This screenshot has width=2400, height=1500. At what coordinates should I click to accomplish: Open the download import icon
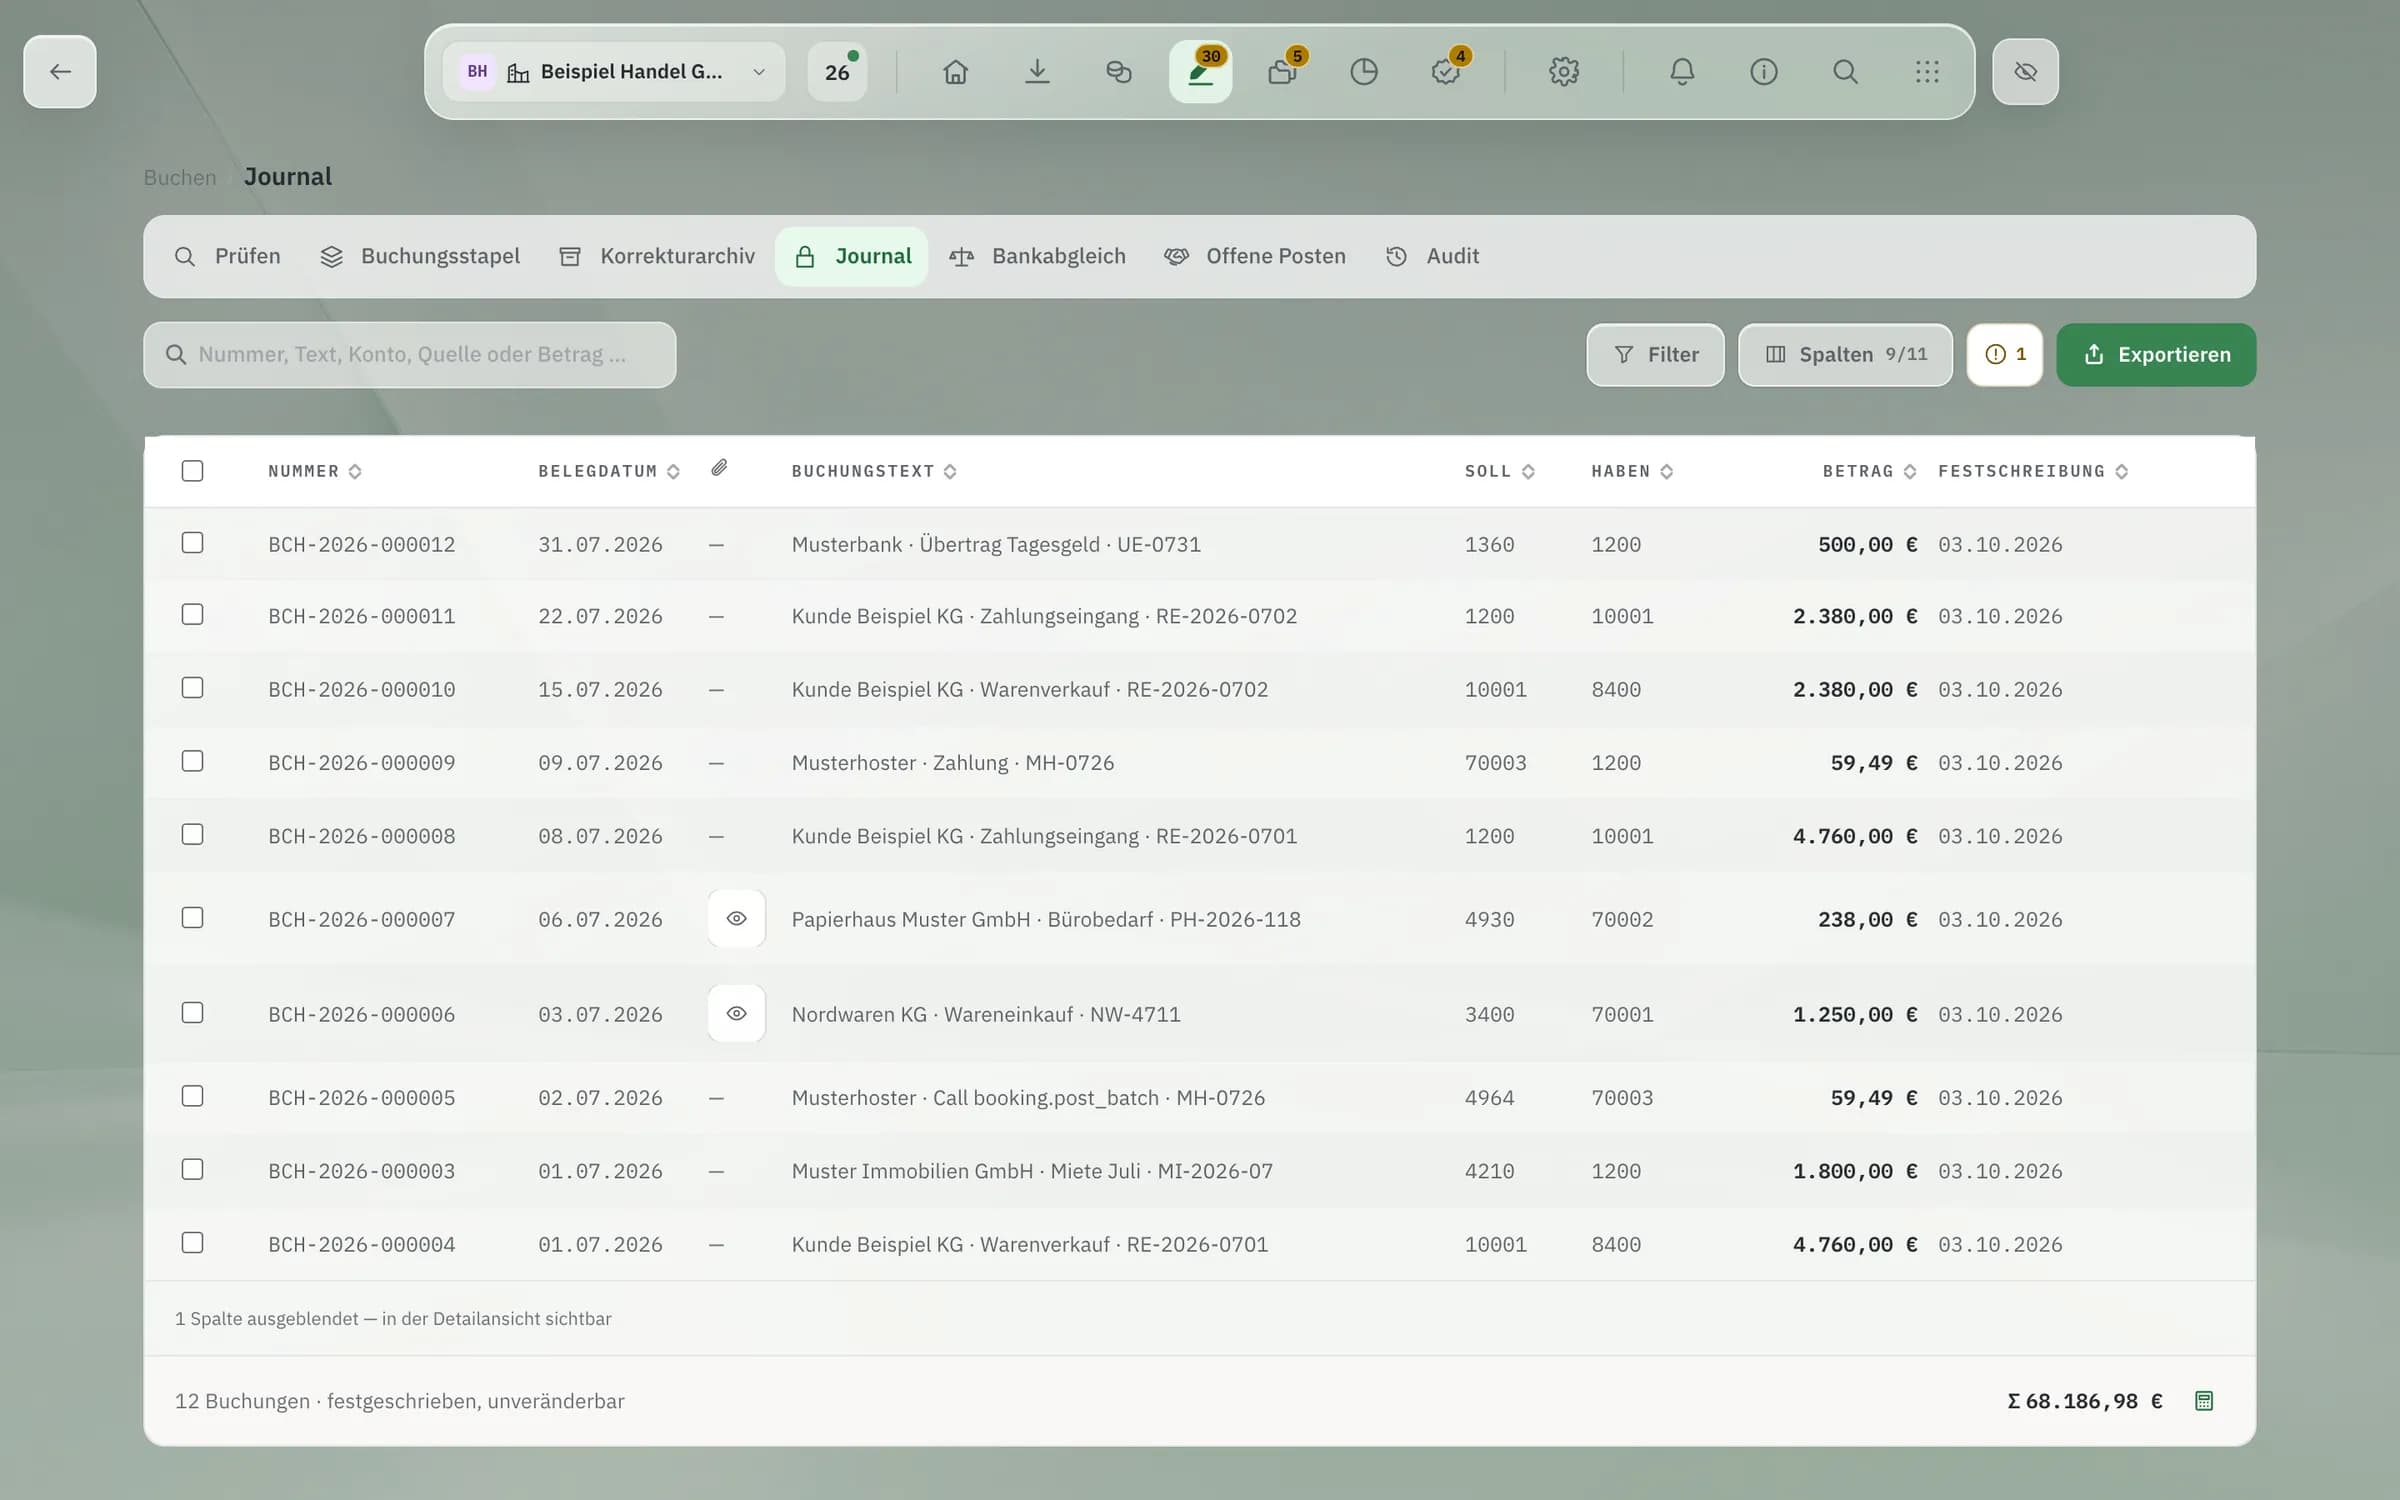1037,72
